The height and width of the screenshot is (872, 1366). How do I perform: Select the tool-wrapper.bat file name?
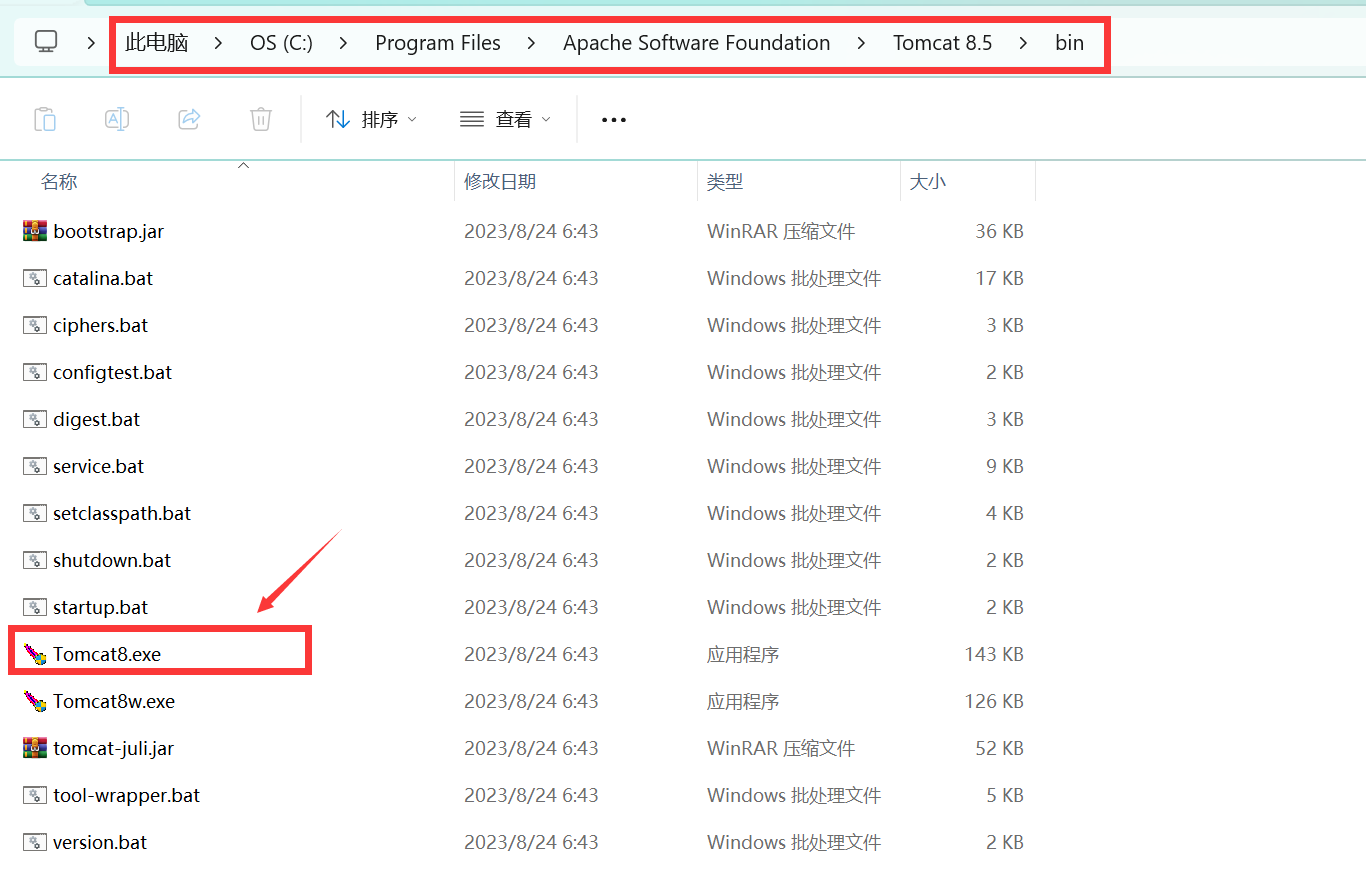(127, 795)
